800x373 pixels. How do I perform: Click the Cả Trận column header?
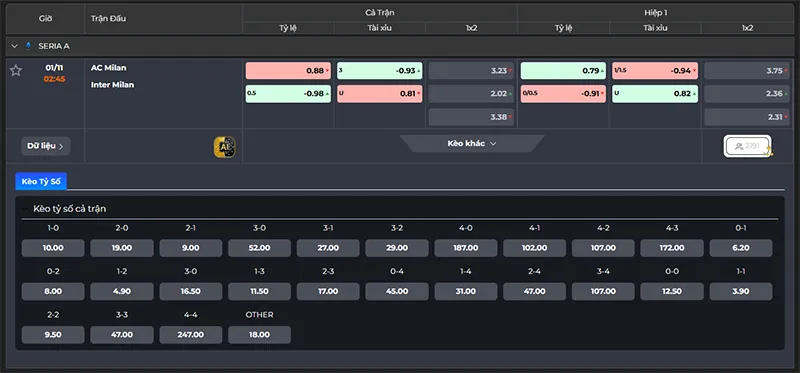[x=380, y=13]
